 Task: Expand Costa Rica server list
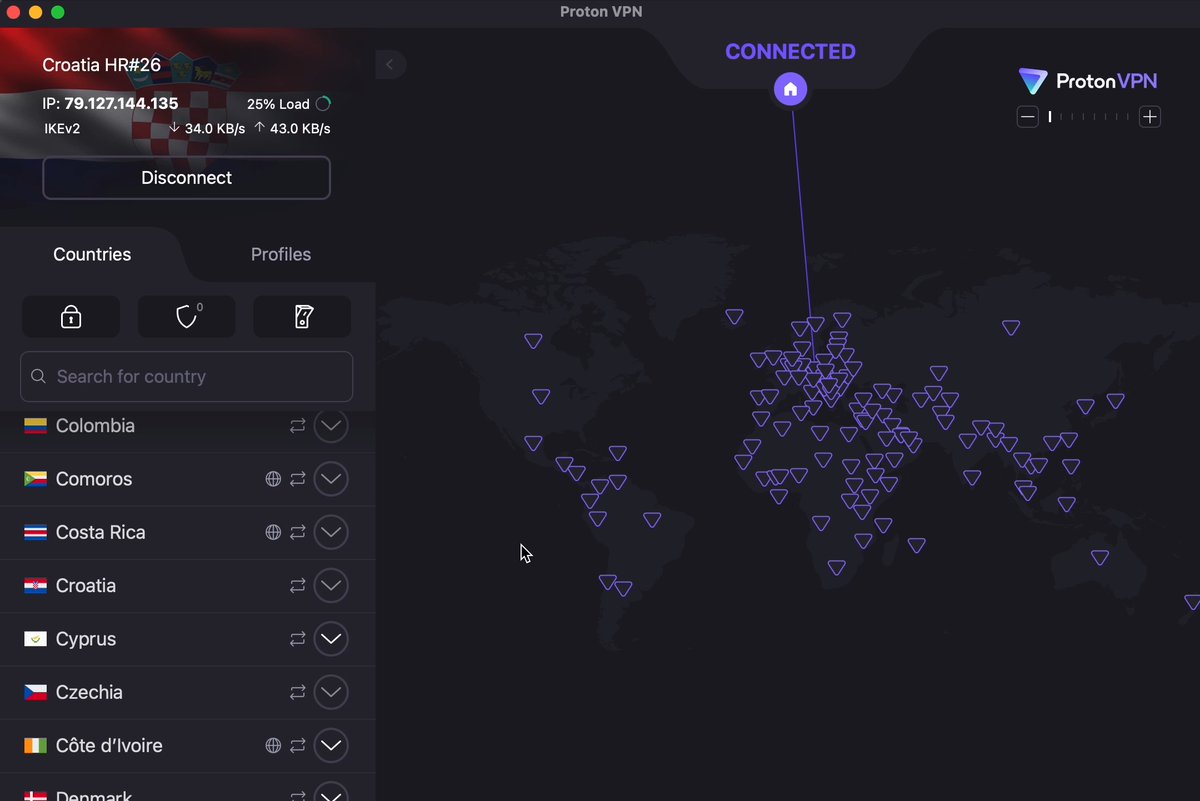tap(331, 532)
